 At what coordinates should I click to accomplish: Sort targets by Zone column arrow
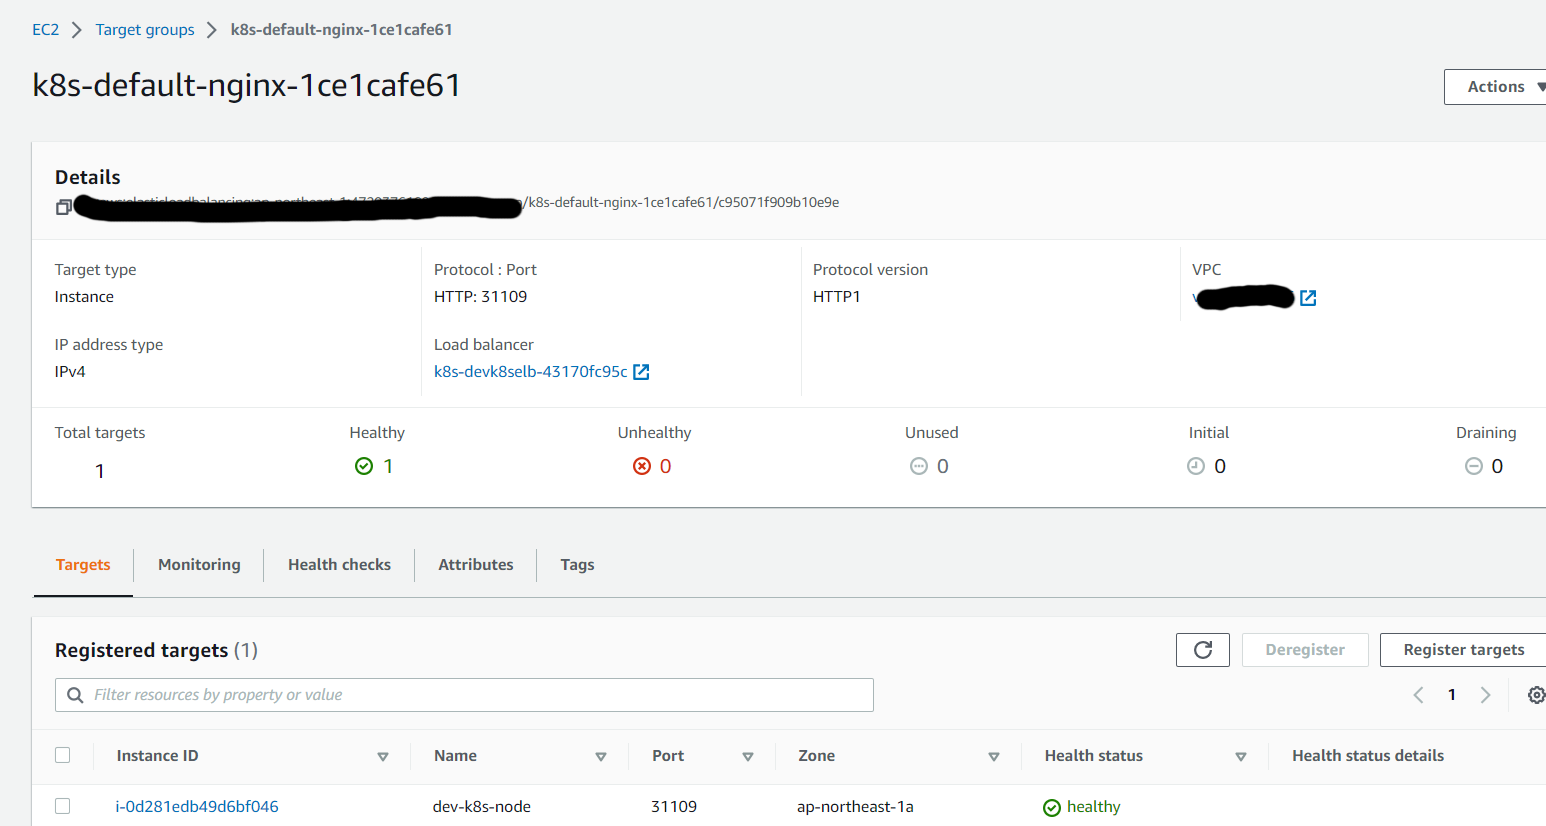coord(993,757)
